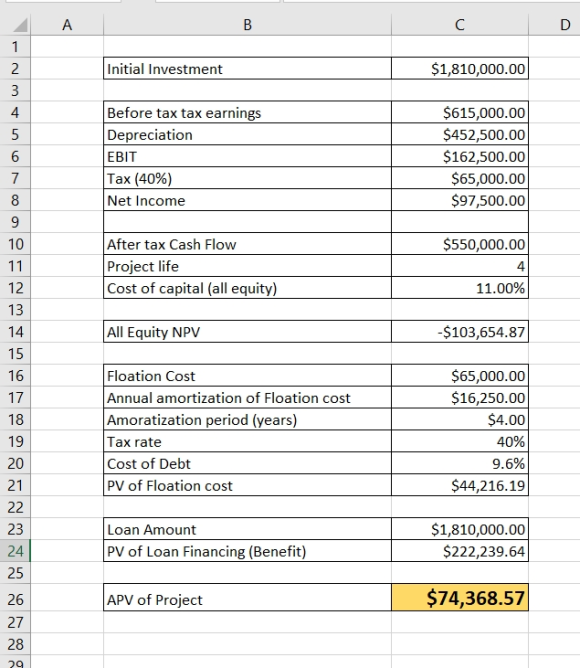This screenshot has height=668, width=580.
Task: Click the Initial Investment value cell
Action: pos(460,69)
